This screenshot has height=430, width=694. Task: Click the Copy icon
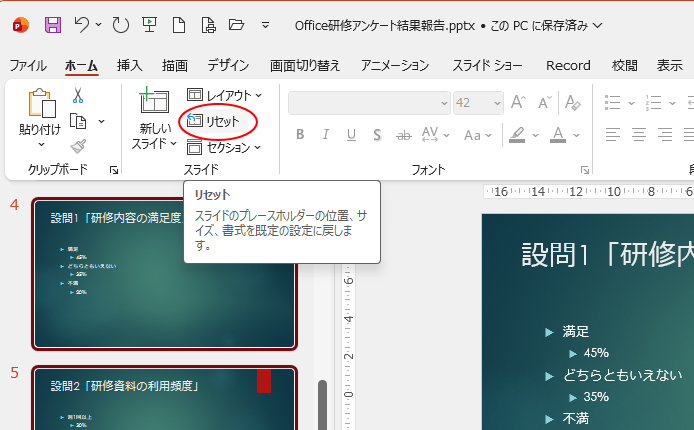pos(78,121)
